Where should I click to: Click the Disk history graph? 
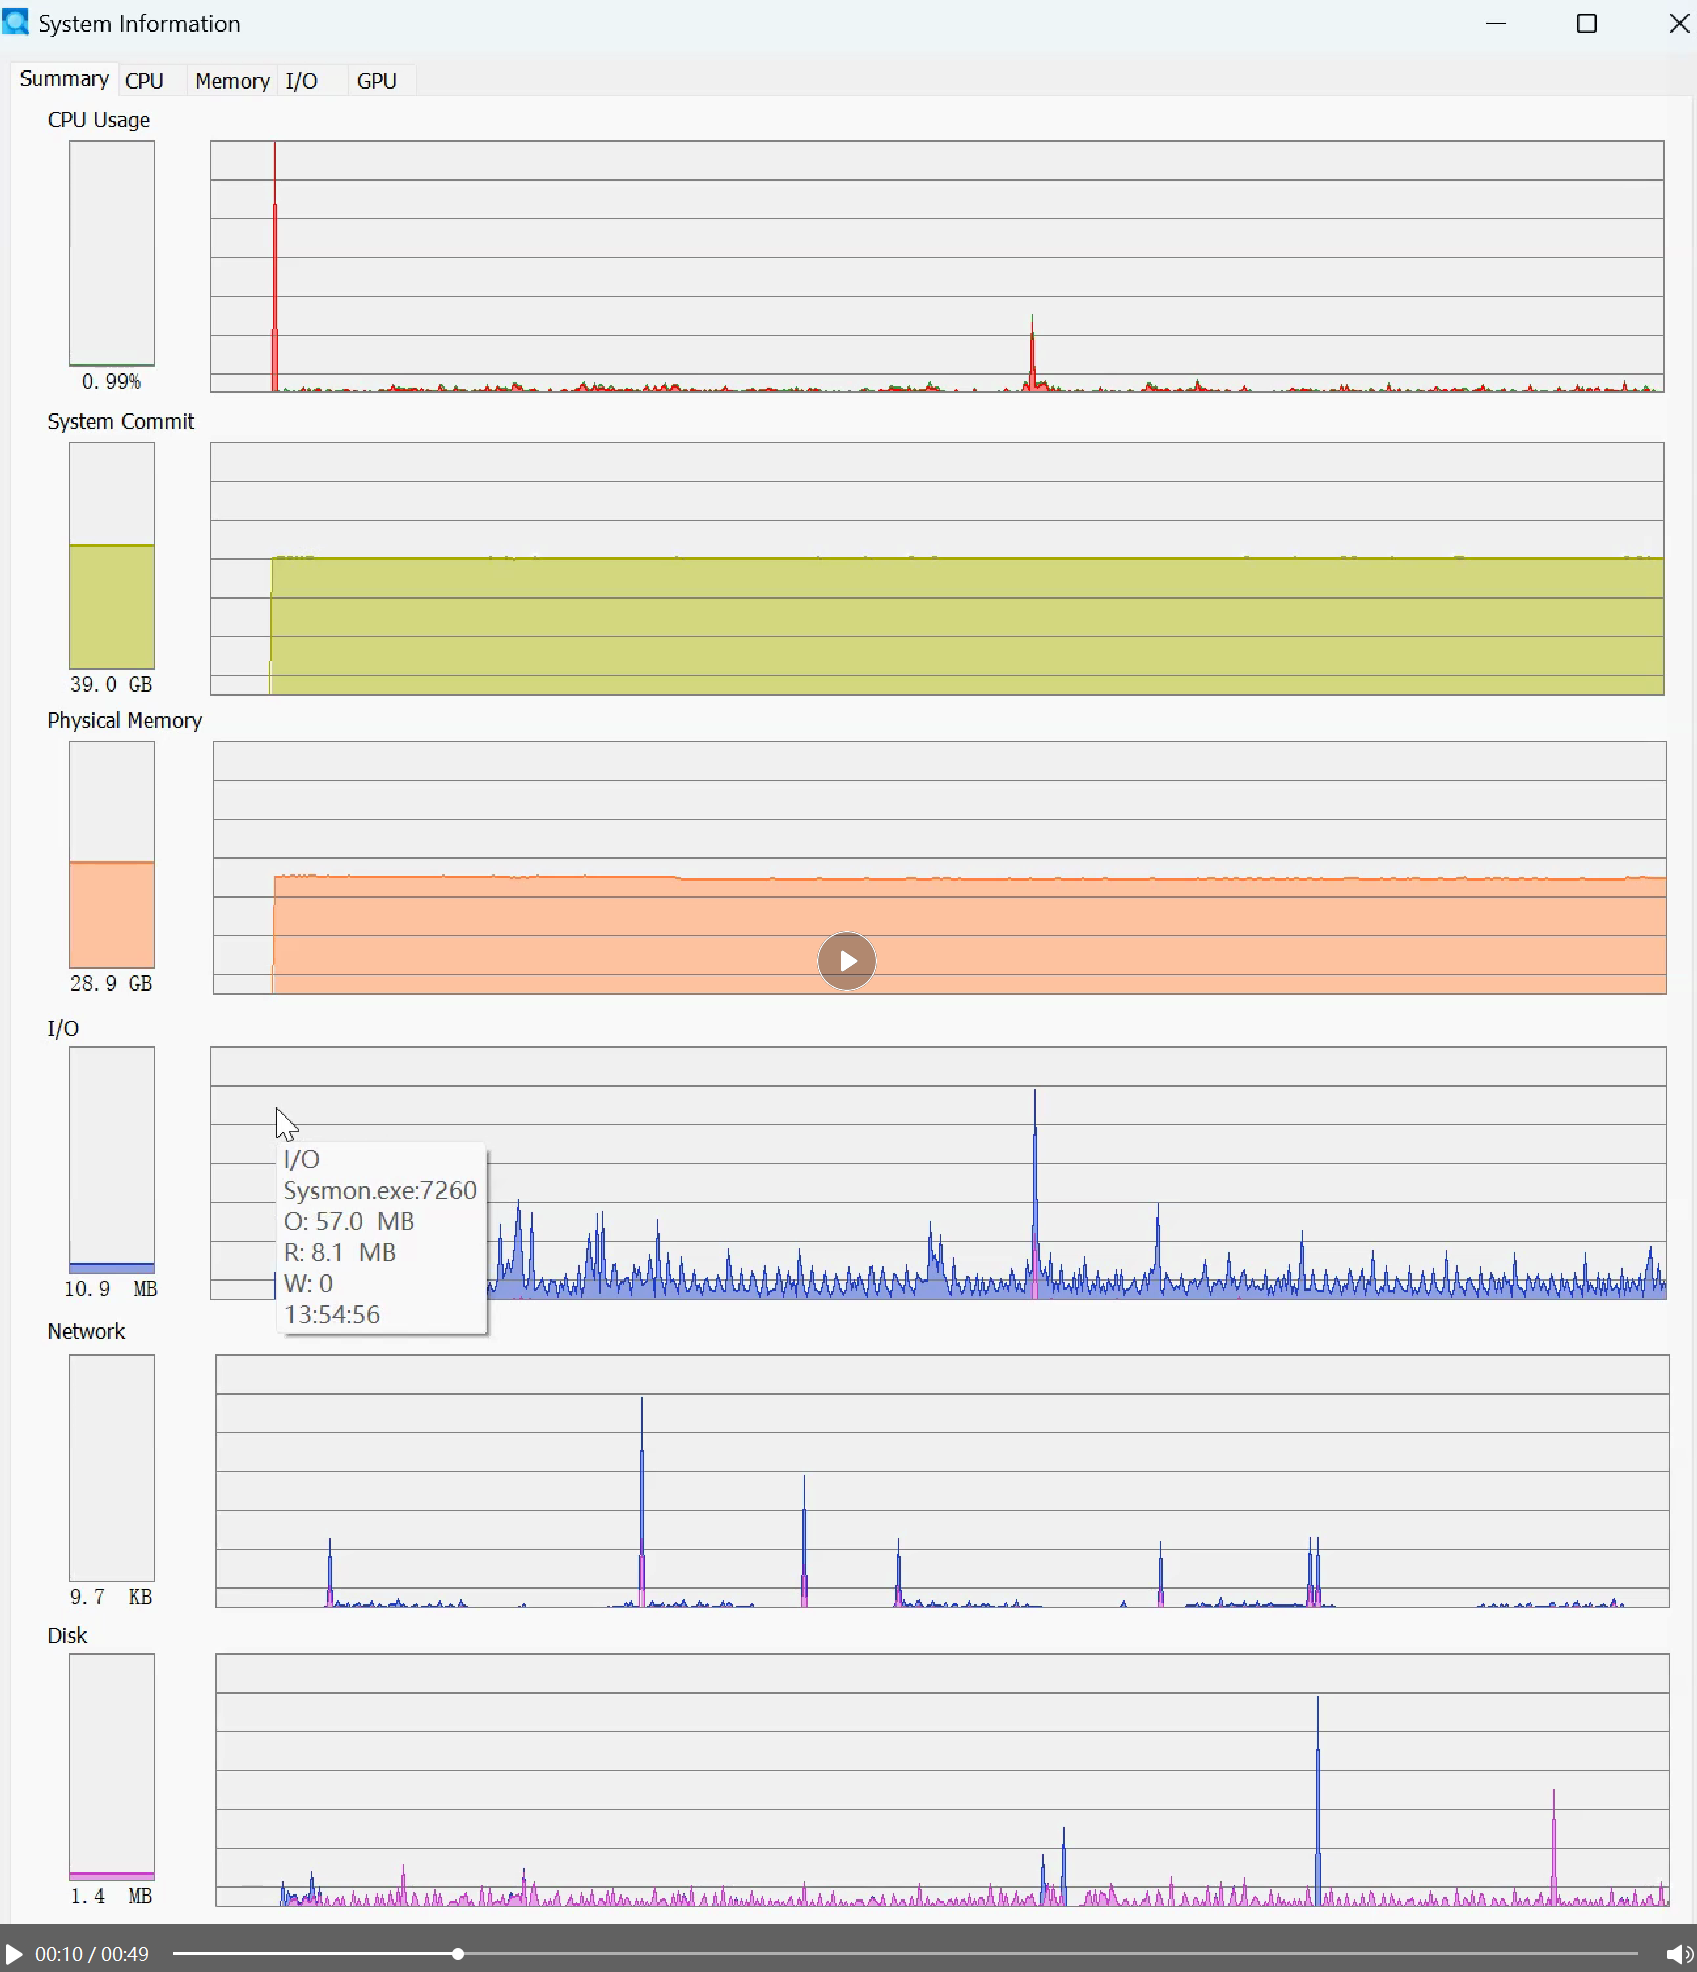pos(943,1780)
